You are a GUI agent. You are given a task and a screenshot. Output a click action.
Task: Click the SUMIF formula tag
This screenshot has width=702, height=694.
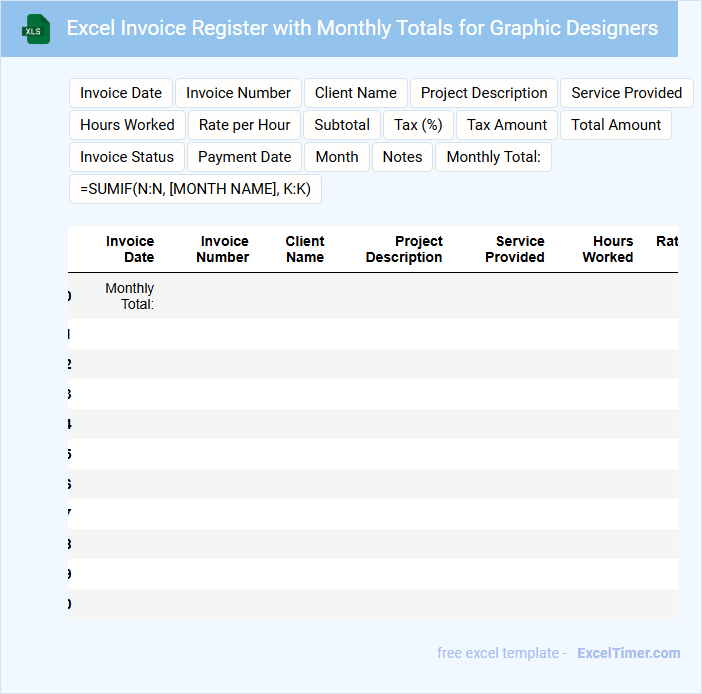pos(195,189)
